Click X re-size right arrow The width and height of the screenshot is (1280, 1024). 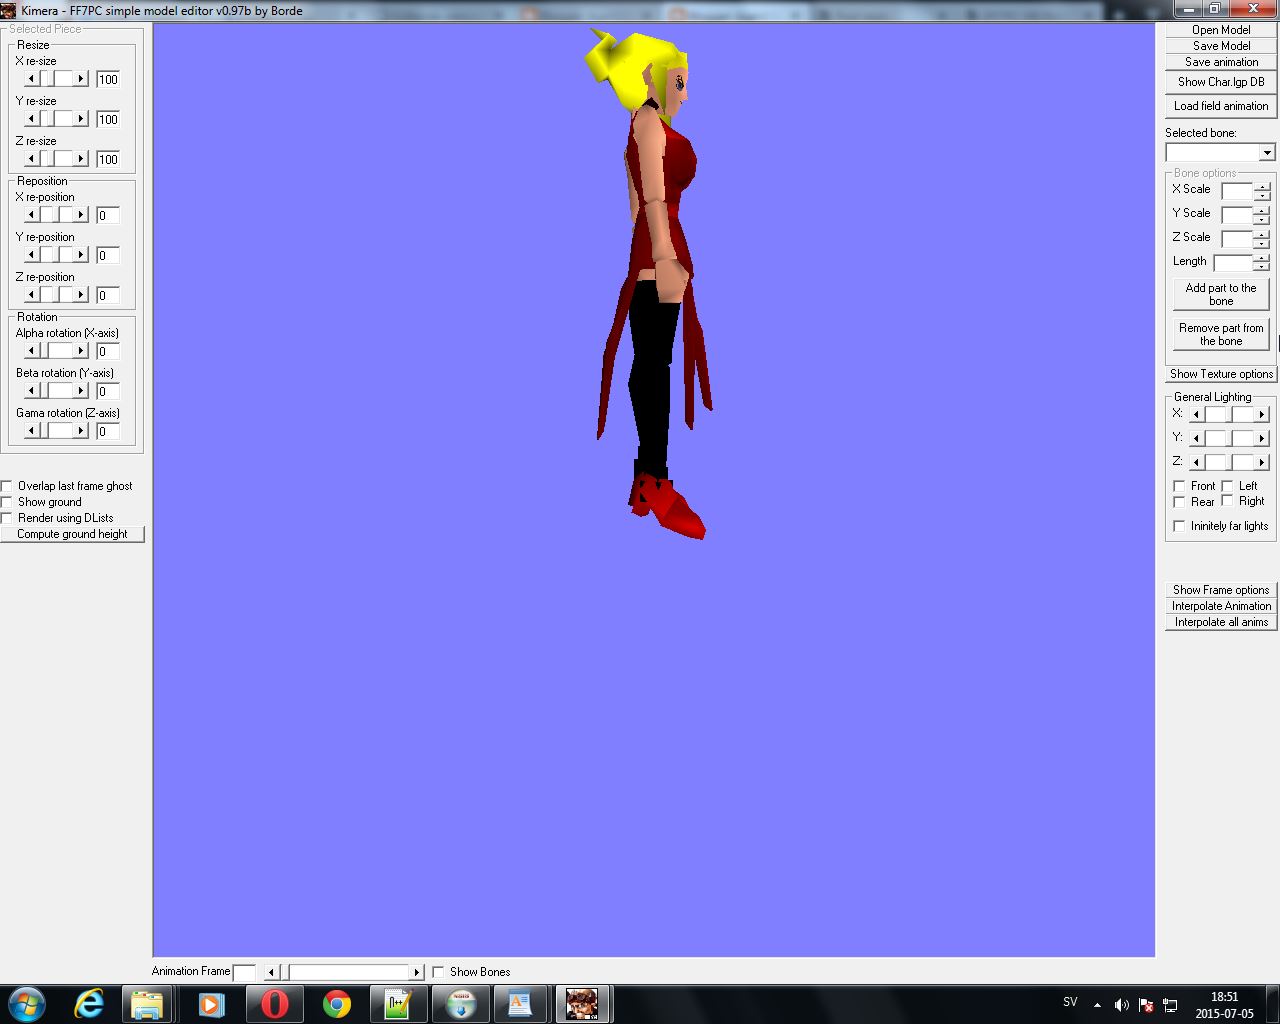(x=82, y=79)
